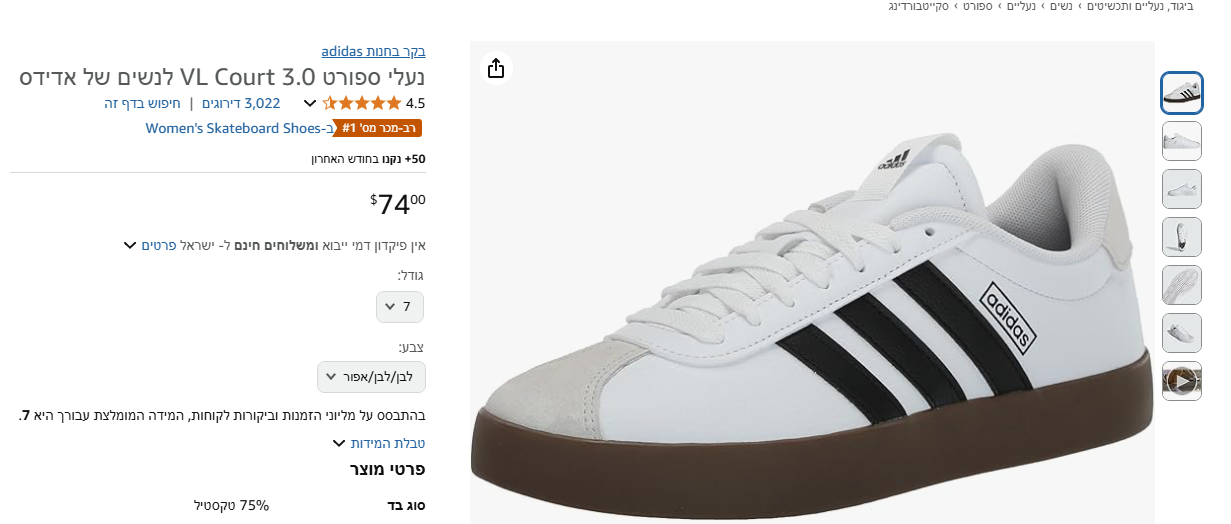Expand the rating breakdown chevron beside stars
Viewport: 1231px width, 524px height.
click(310, 103)
